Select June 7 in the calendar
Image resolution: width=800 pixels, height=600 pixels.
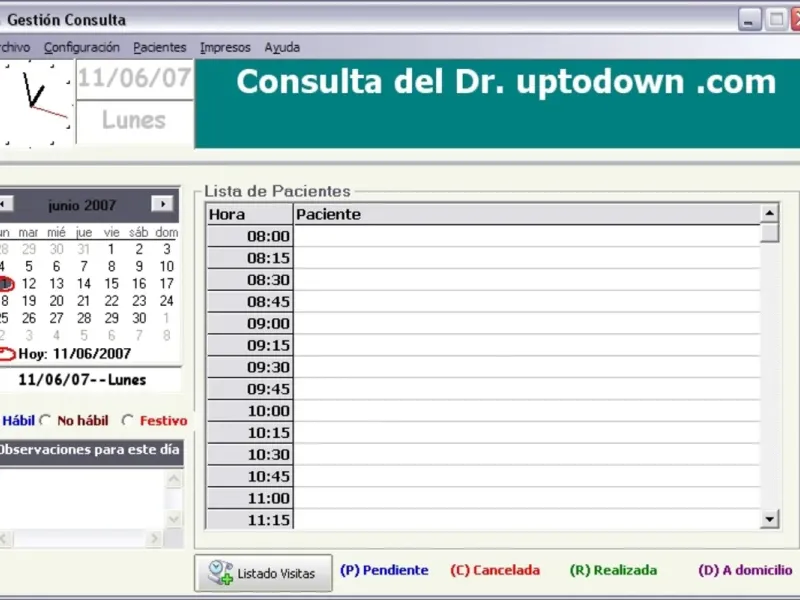pyautogui.click(x=84, y=266)
